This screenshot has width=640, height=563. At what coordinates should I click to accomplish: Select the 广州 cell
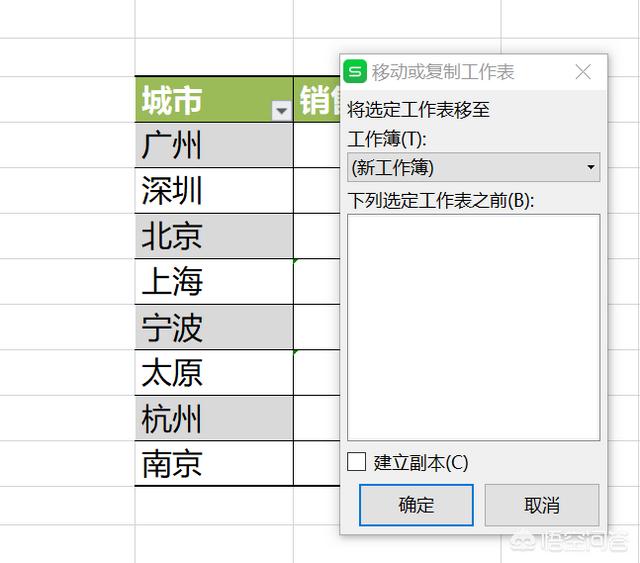[x=214, y=145]
